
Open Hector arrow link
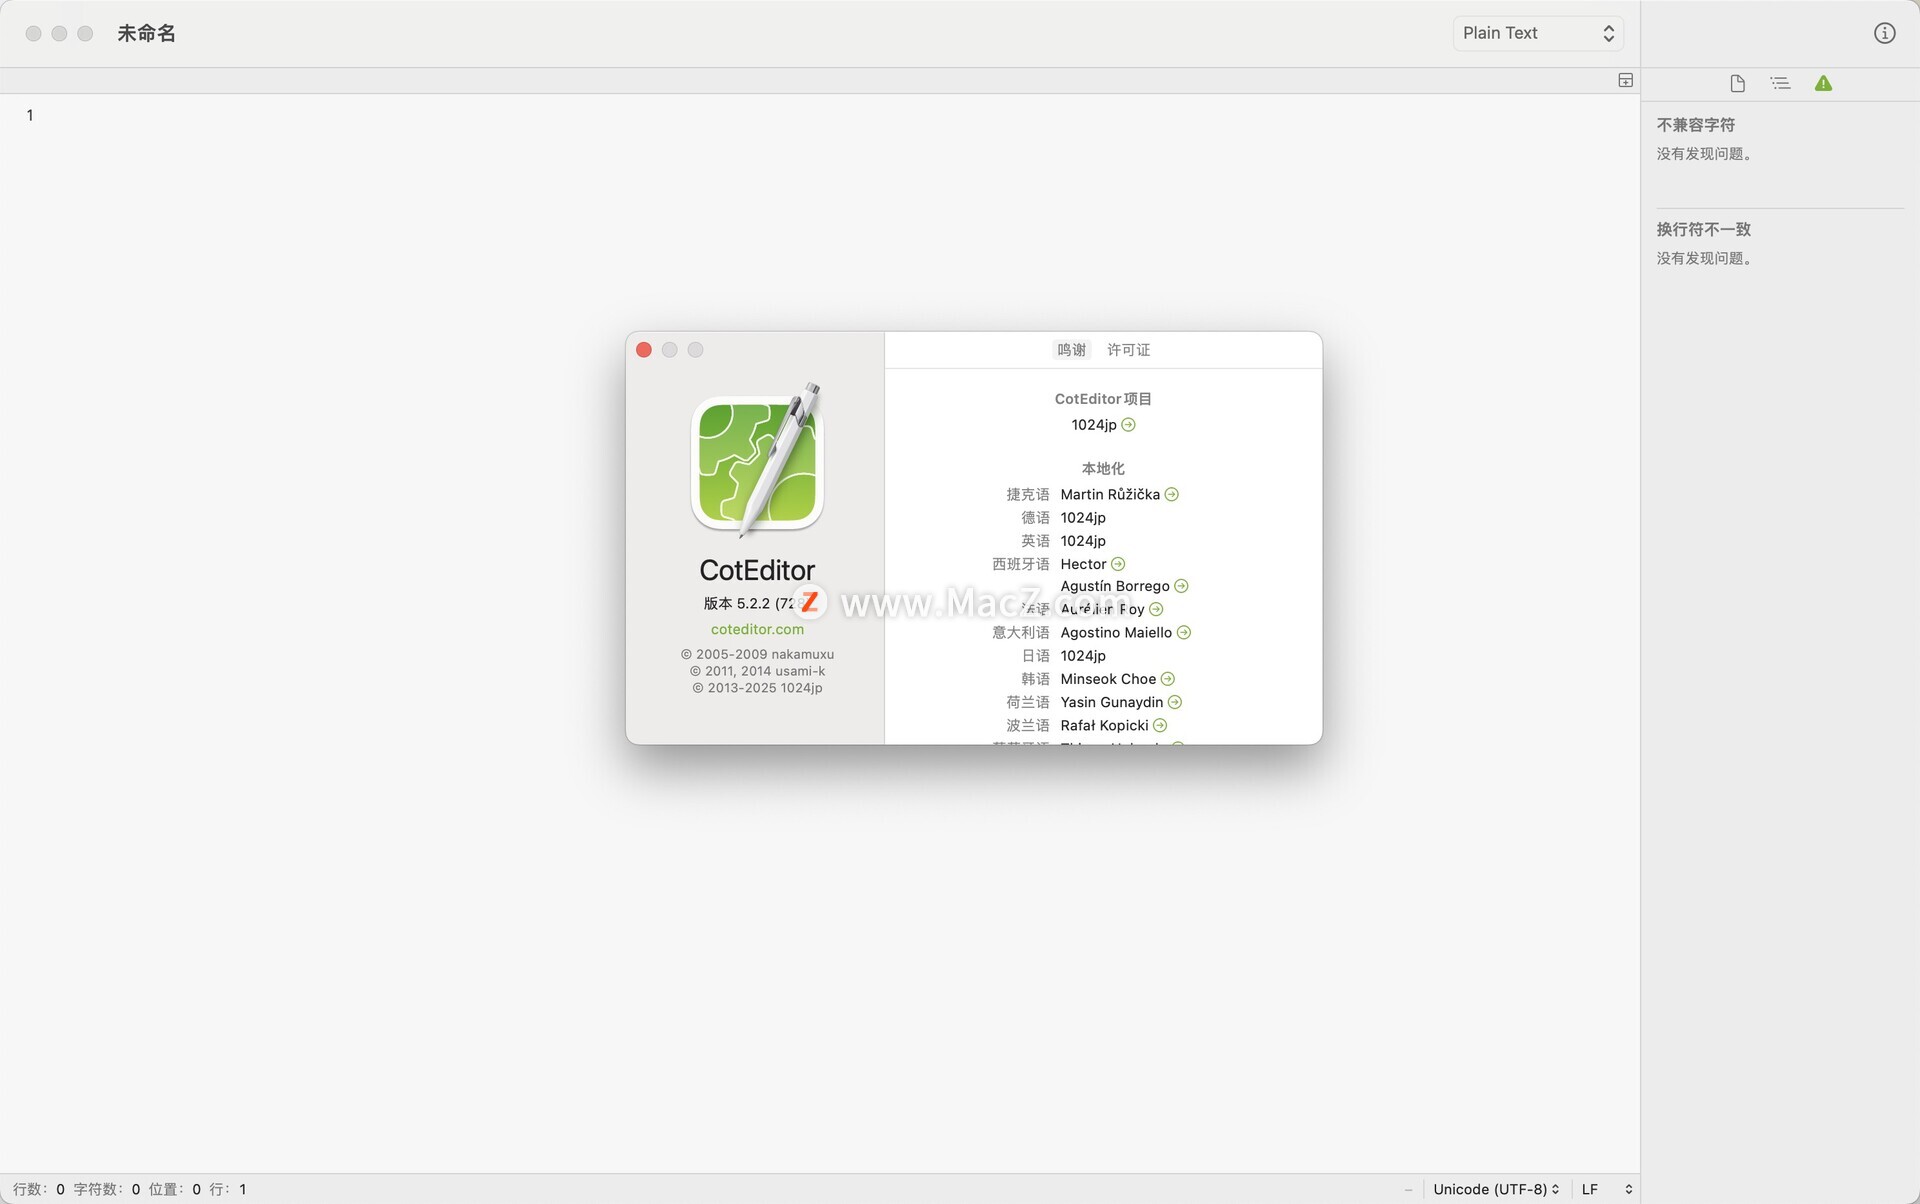coord(1118,564)
